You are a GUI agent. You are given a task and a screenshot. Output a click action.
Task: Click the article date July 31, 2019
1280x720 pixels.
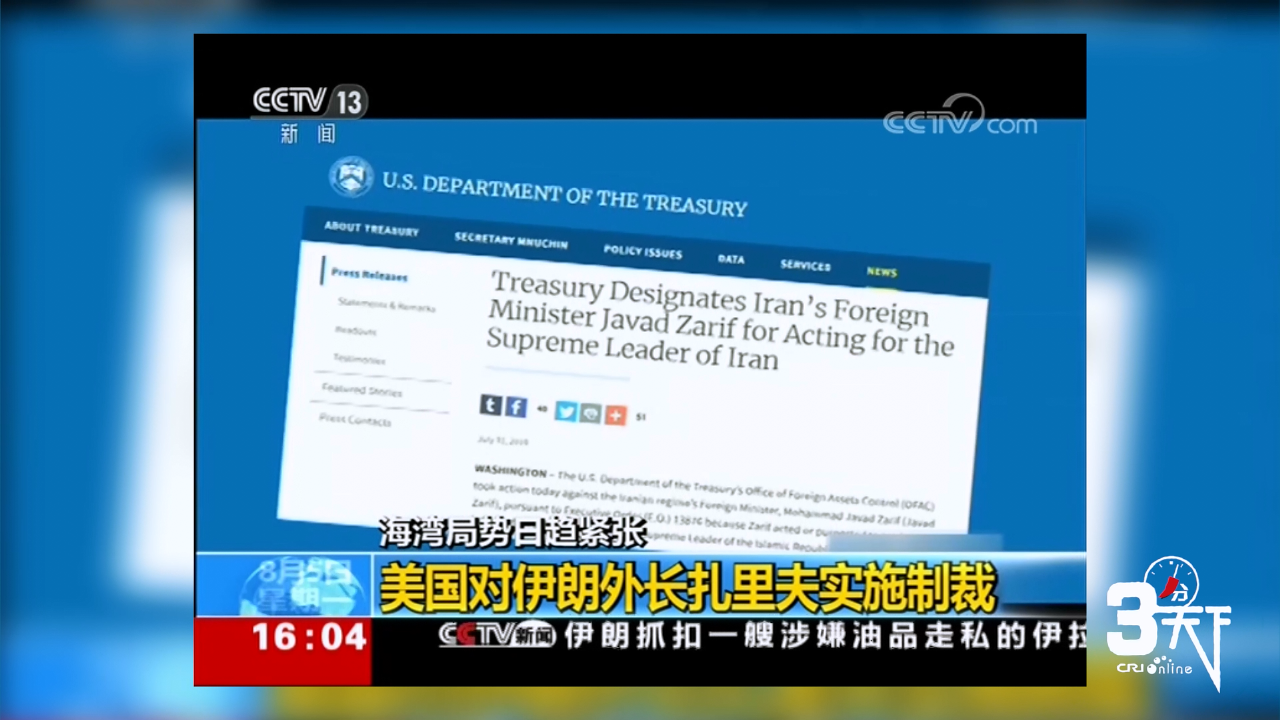[503, 440]
